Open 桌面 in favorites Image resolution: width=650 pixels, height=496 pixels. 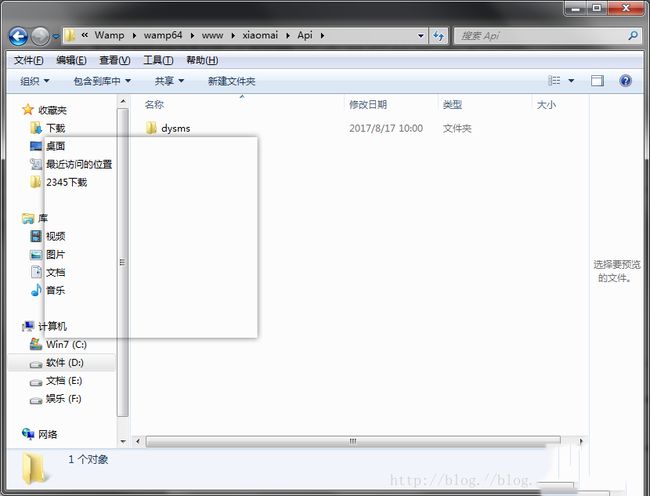point(56,146)
